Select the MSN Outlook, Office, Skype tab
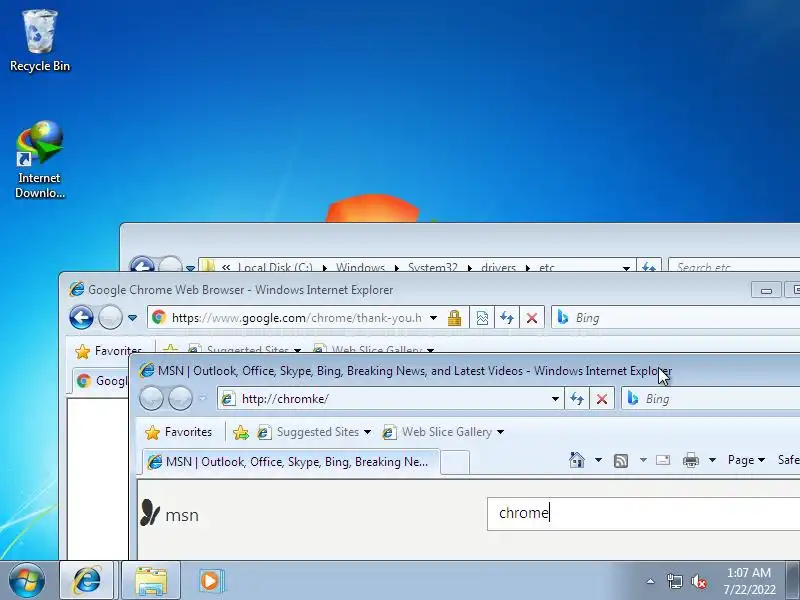Screen dimensions: 800x600 (x=290, y=462)
